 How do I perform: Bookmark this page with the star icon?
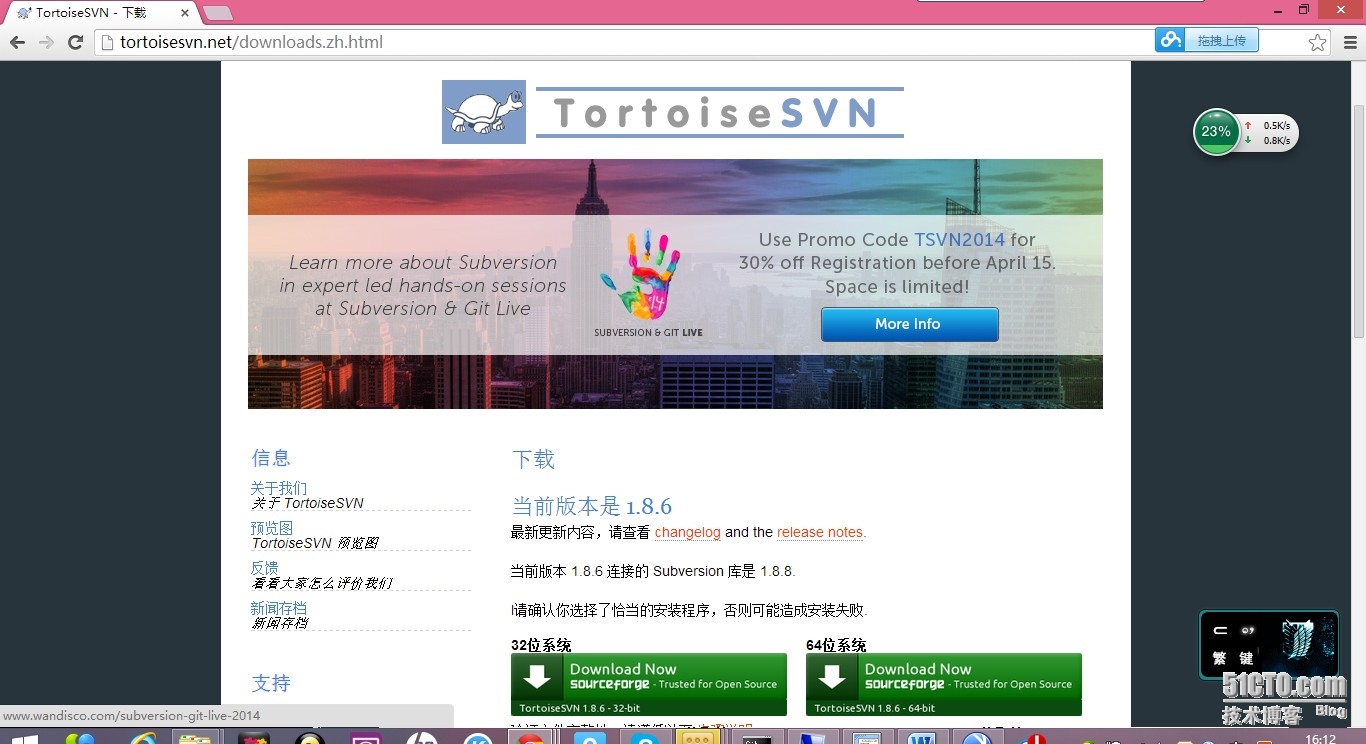[1317, 42]
